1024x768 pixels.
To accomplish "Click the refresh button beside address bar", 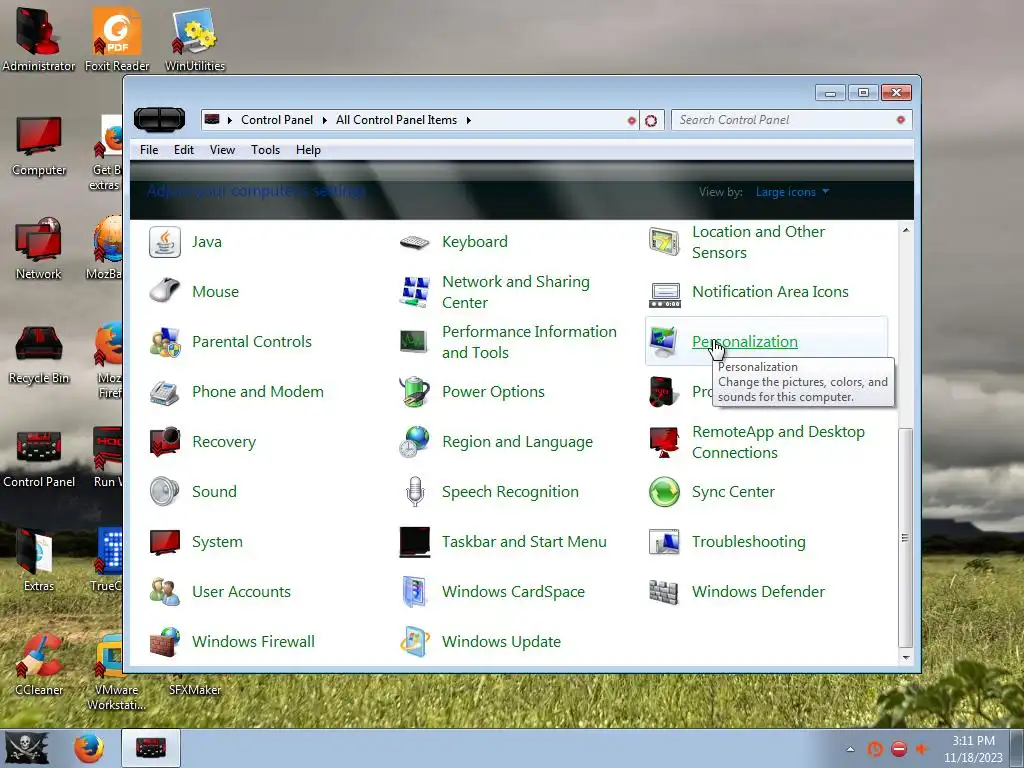I will (651, 120).
